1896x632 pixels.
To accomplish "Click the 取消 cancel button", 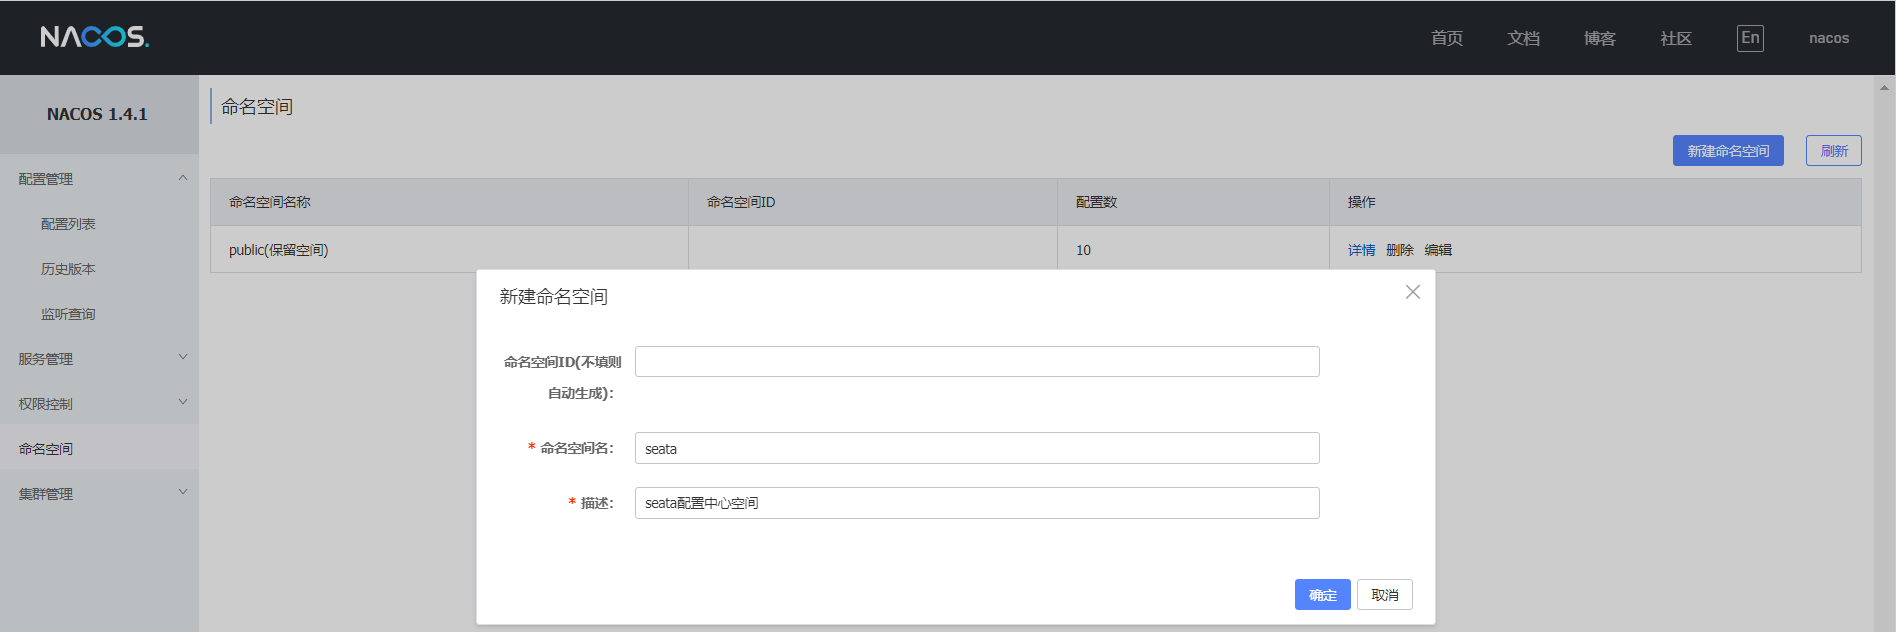I will point(1384,595).
